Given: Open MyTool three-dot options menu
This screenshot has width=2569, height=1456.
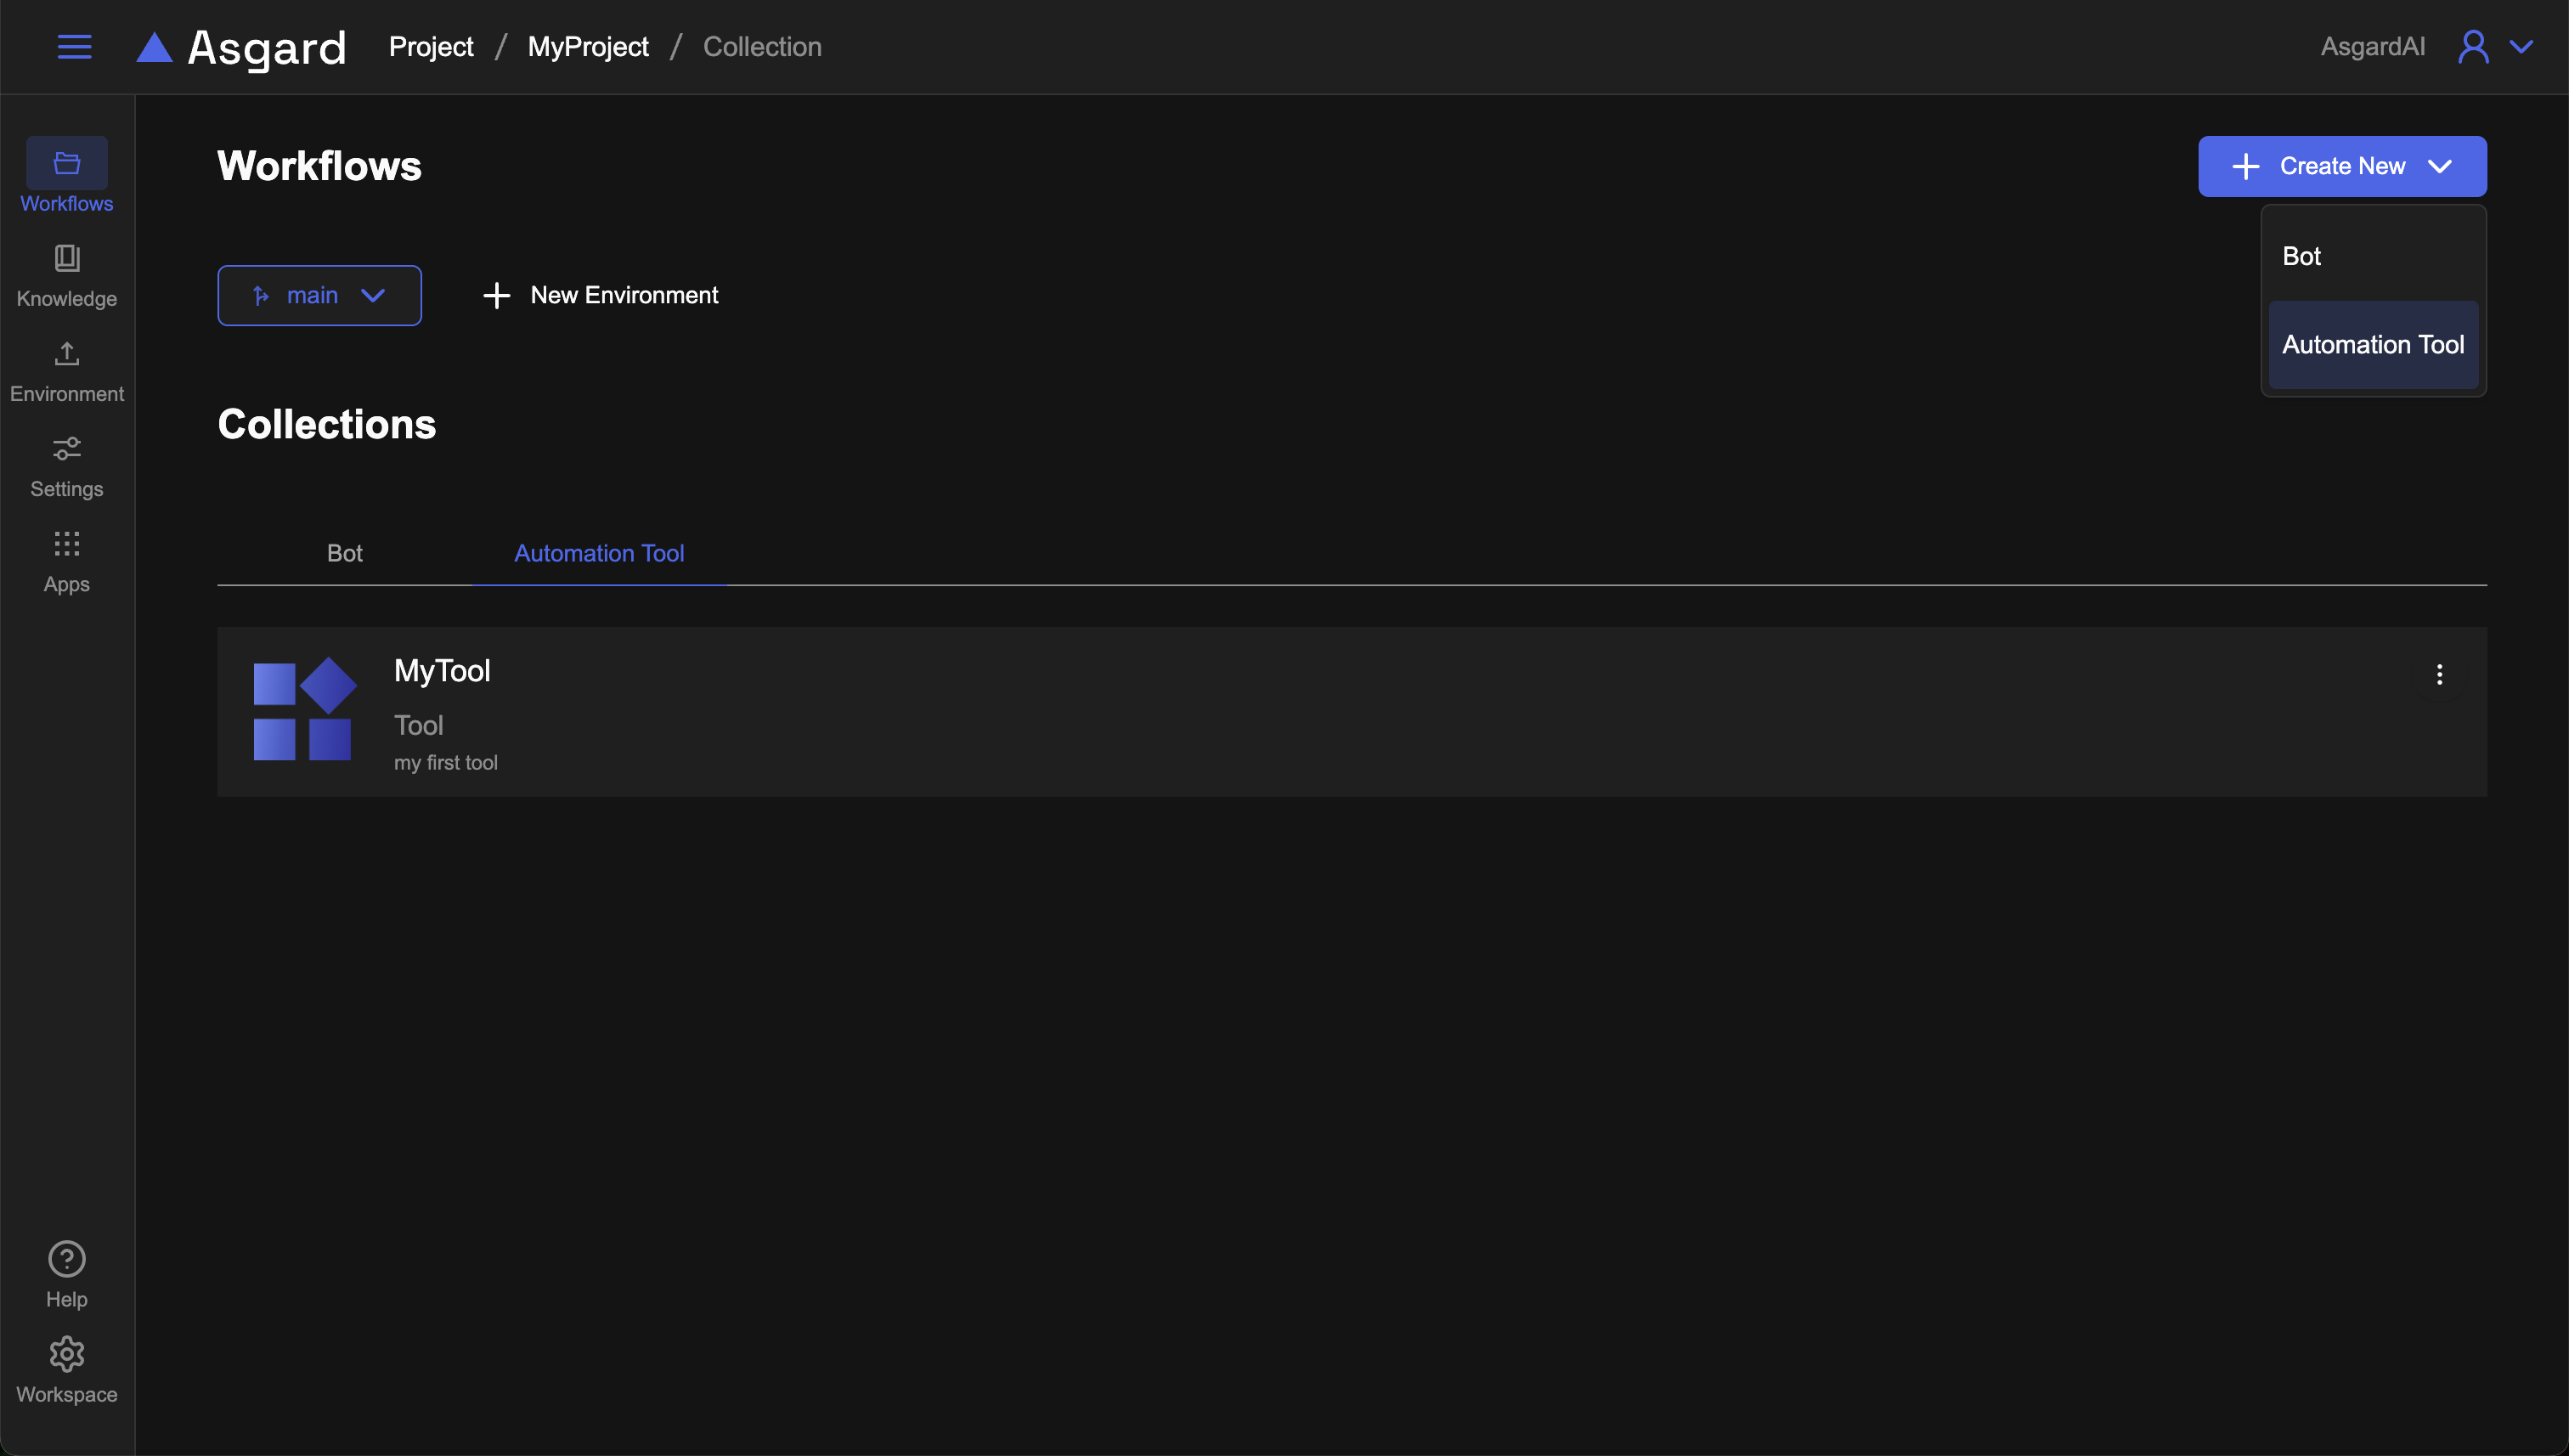Looking at the screenshot, I should 2439,675.
